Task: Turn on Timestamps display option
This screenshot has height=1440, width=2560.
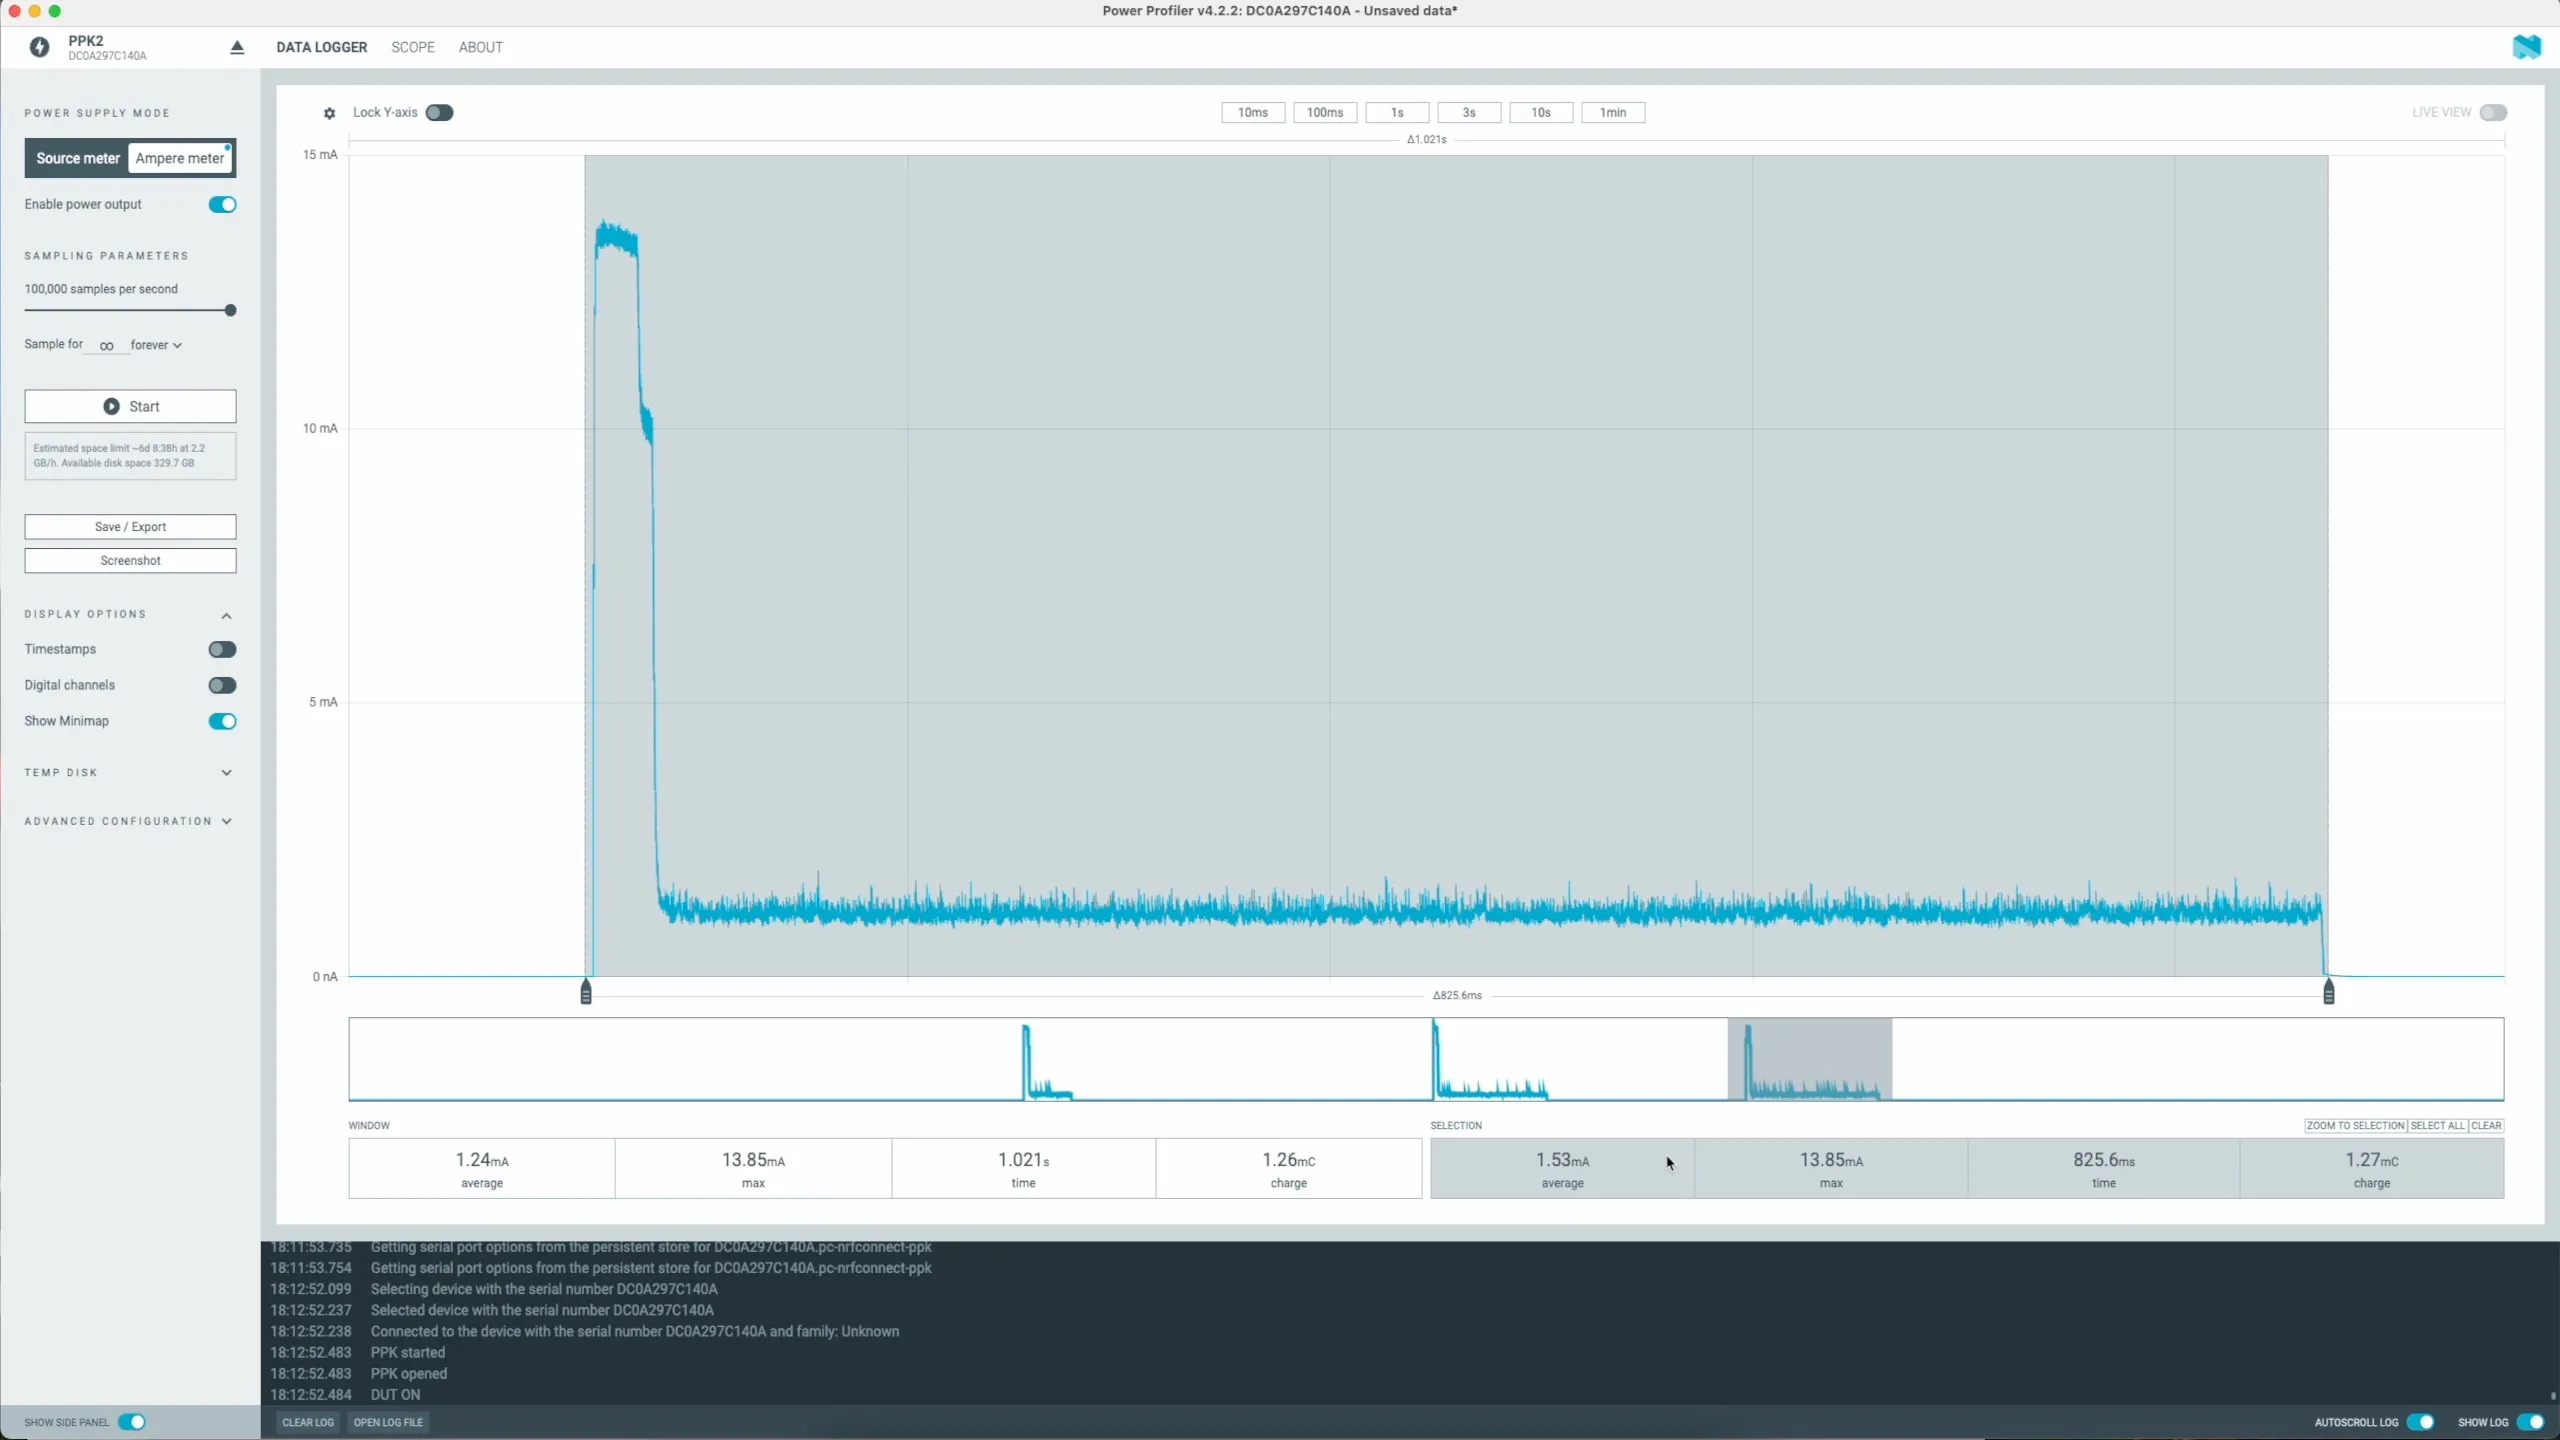Action: pyautogui.click(x=222, y=650)
